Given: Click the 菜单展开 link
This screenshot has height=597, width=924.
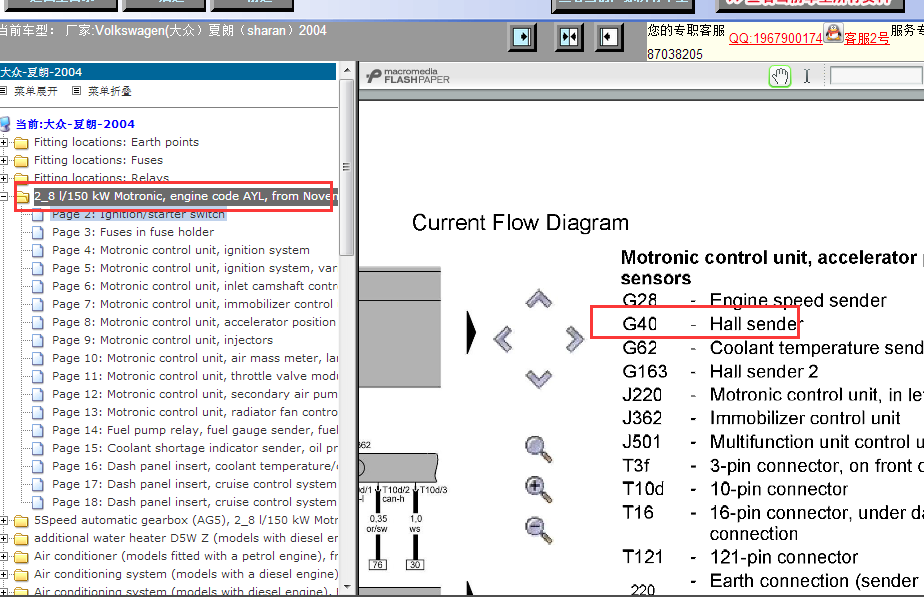Looking at the screenshot, I should click(35, 91).
